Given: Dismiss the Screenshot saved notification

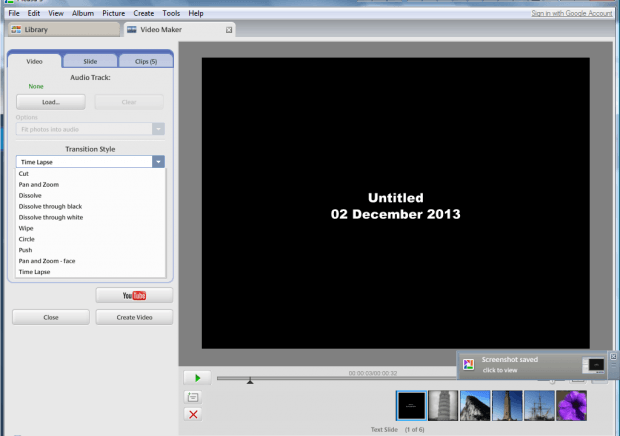Looking at the screenshot, I should tap(613, 357).
